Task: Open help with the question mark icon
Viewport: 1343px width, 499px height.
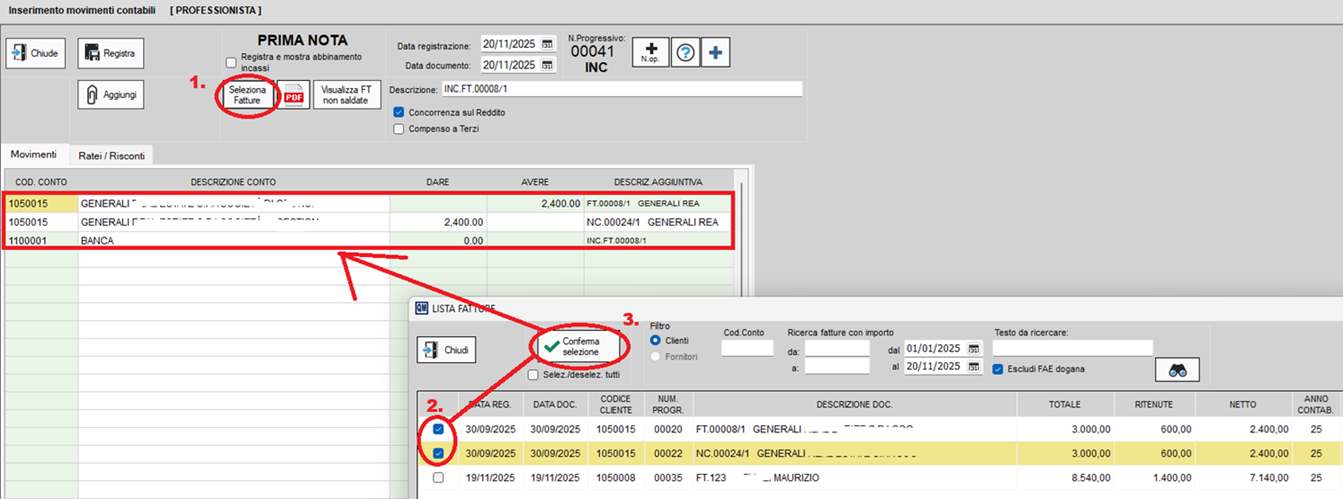Action: pos(685,53)
